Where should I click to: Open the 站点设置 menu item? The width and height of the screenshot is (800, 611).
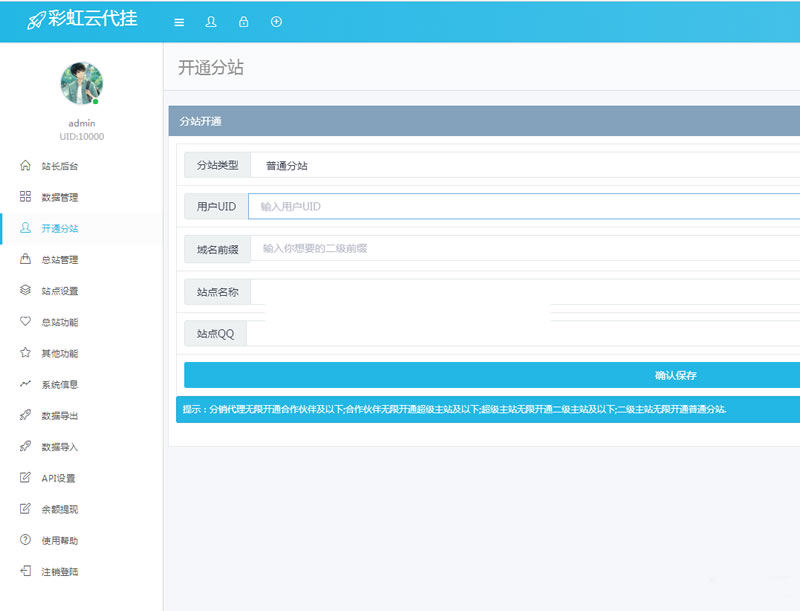tap(82, 291)
